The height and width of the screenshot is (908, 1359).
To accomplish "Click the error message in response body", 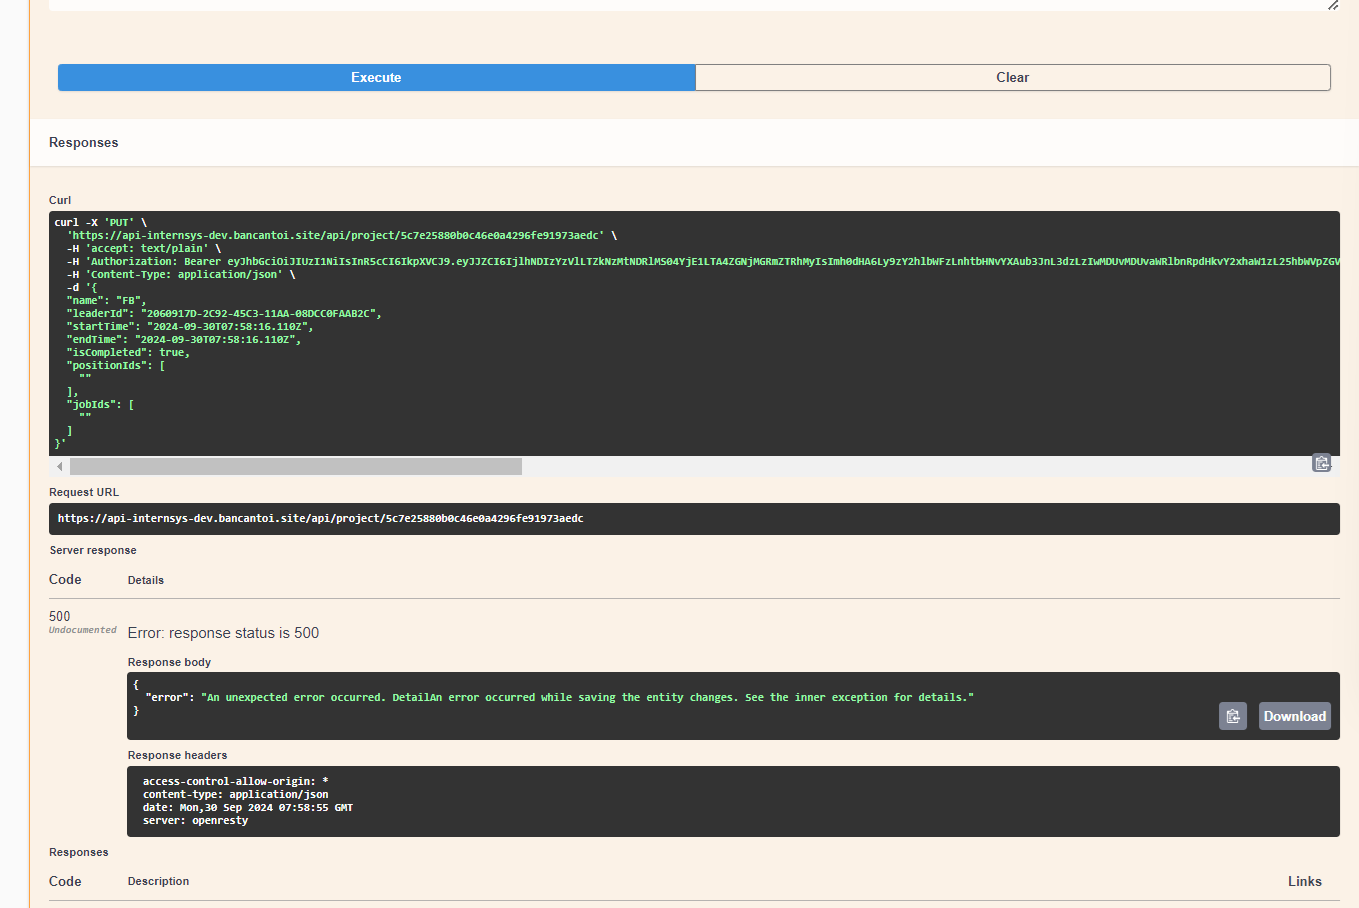I will pos(586,698).
